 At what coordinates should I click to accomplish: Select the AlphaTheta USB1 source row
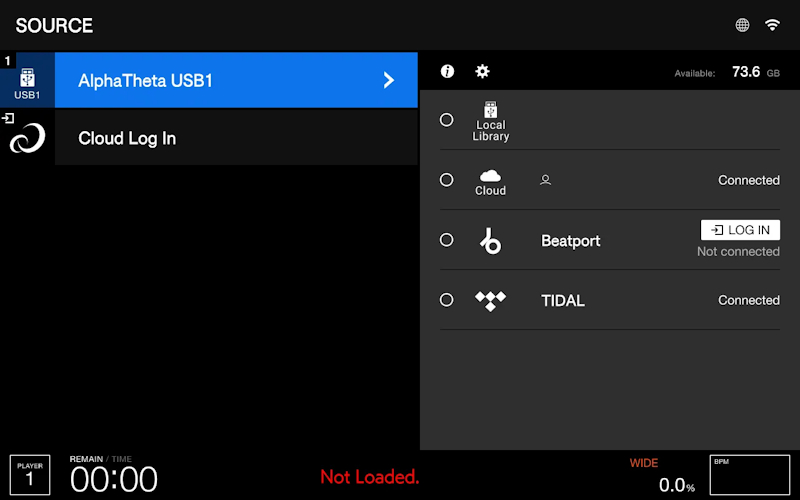pyautogui.click(x=236, y=80)
